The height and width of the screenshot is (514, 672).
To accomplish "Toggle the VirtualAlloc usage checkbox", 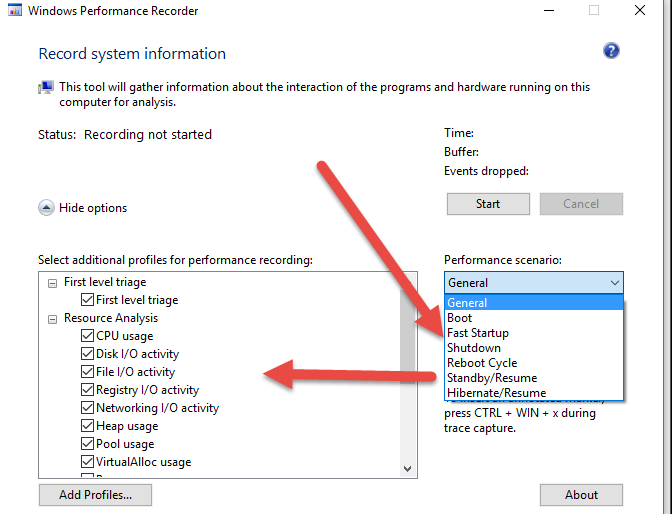I will 87,461.
